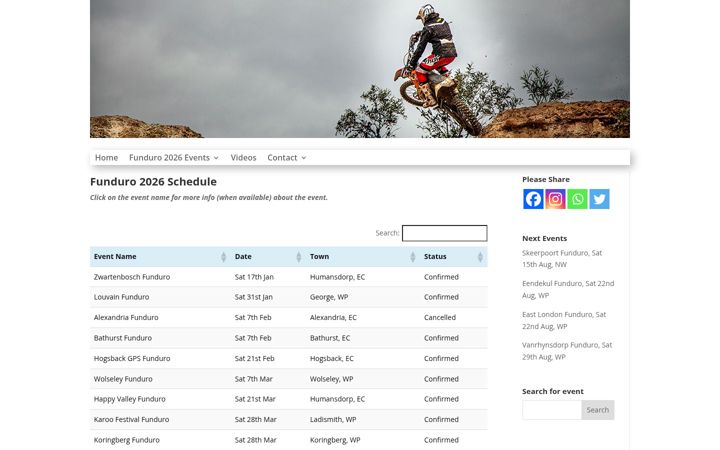720x450 pixels.
Task: Expand the Contact menu
Action: [287, 158]
